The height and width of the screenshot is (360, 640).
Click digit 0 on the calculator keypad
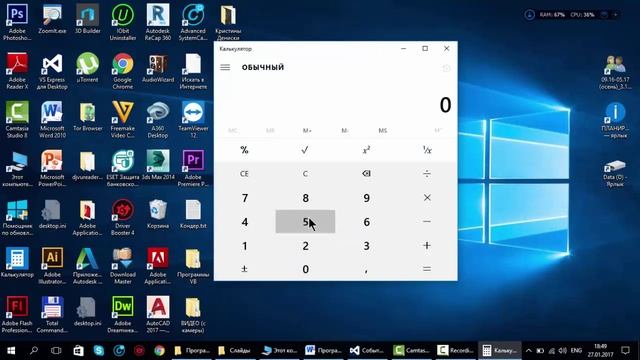pos(305,269)
